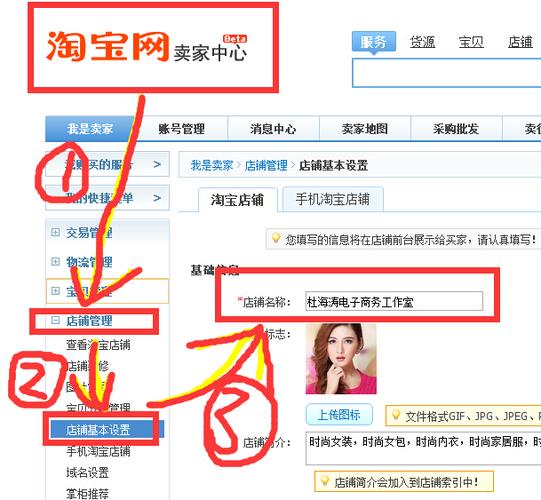Expand the 宝贝管理 plus icon
This screenshot has height=500, width=541.
click(55, 291)
